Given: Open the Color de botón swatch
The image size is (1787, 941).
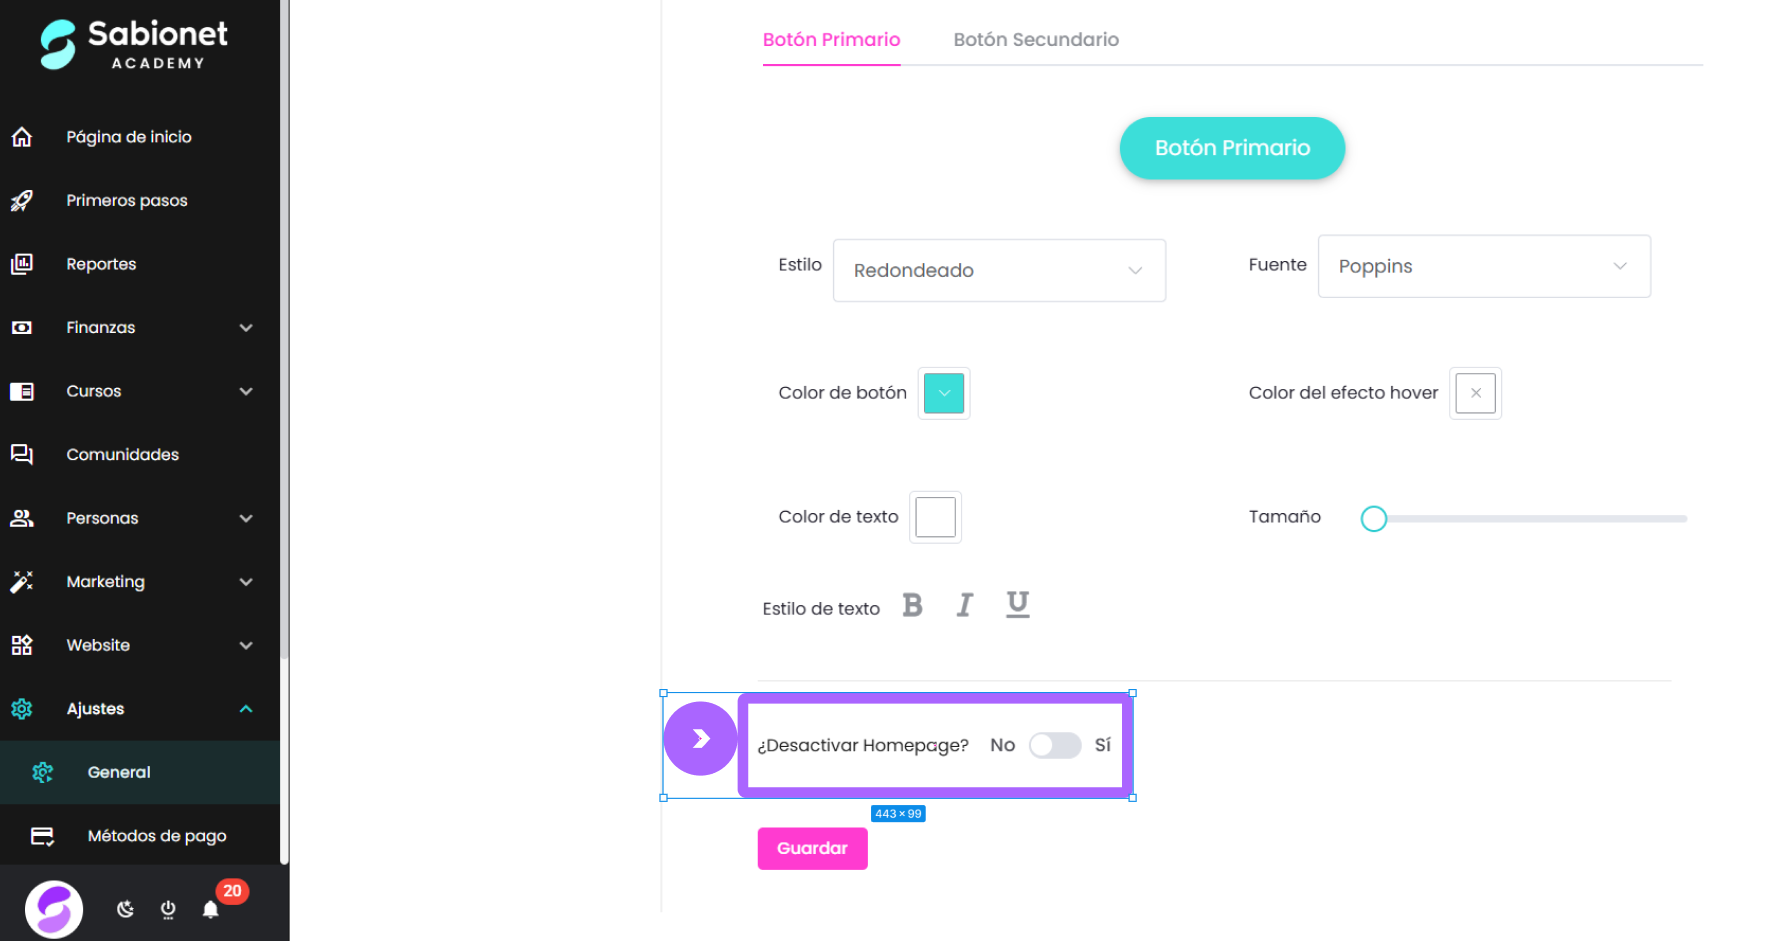Looking at the screenshot, I should coord(944,393).
